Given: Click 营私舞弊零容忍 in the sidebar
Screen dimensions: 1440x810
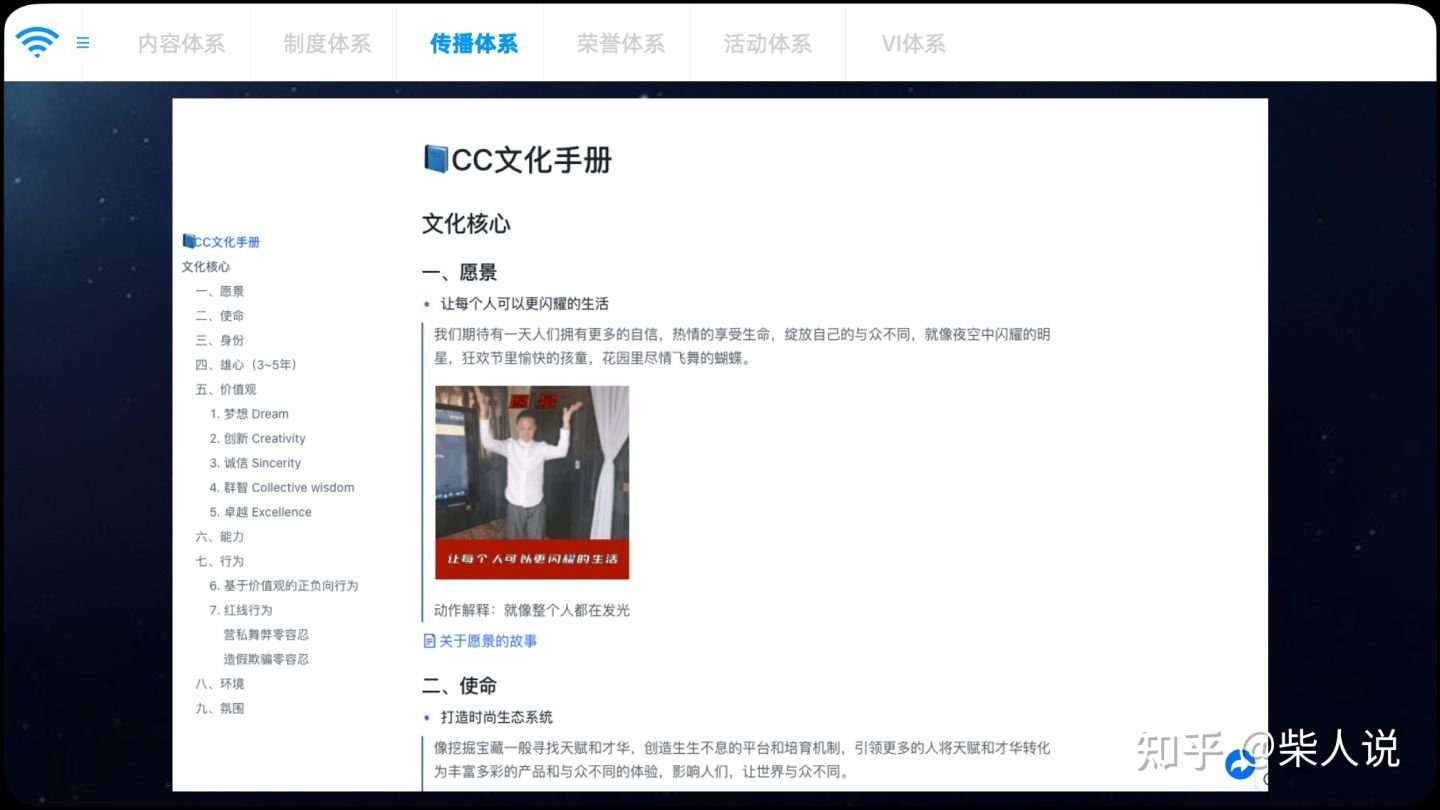Looking at the screenshot, I should tap(268, 634).
